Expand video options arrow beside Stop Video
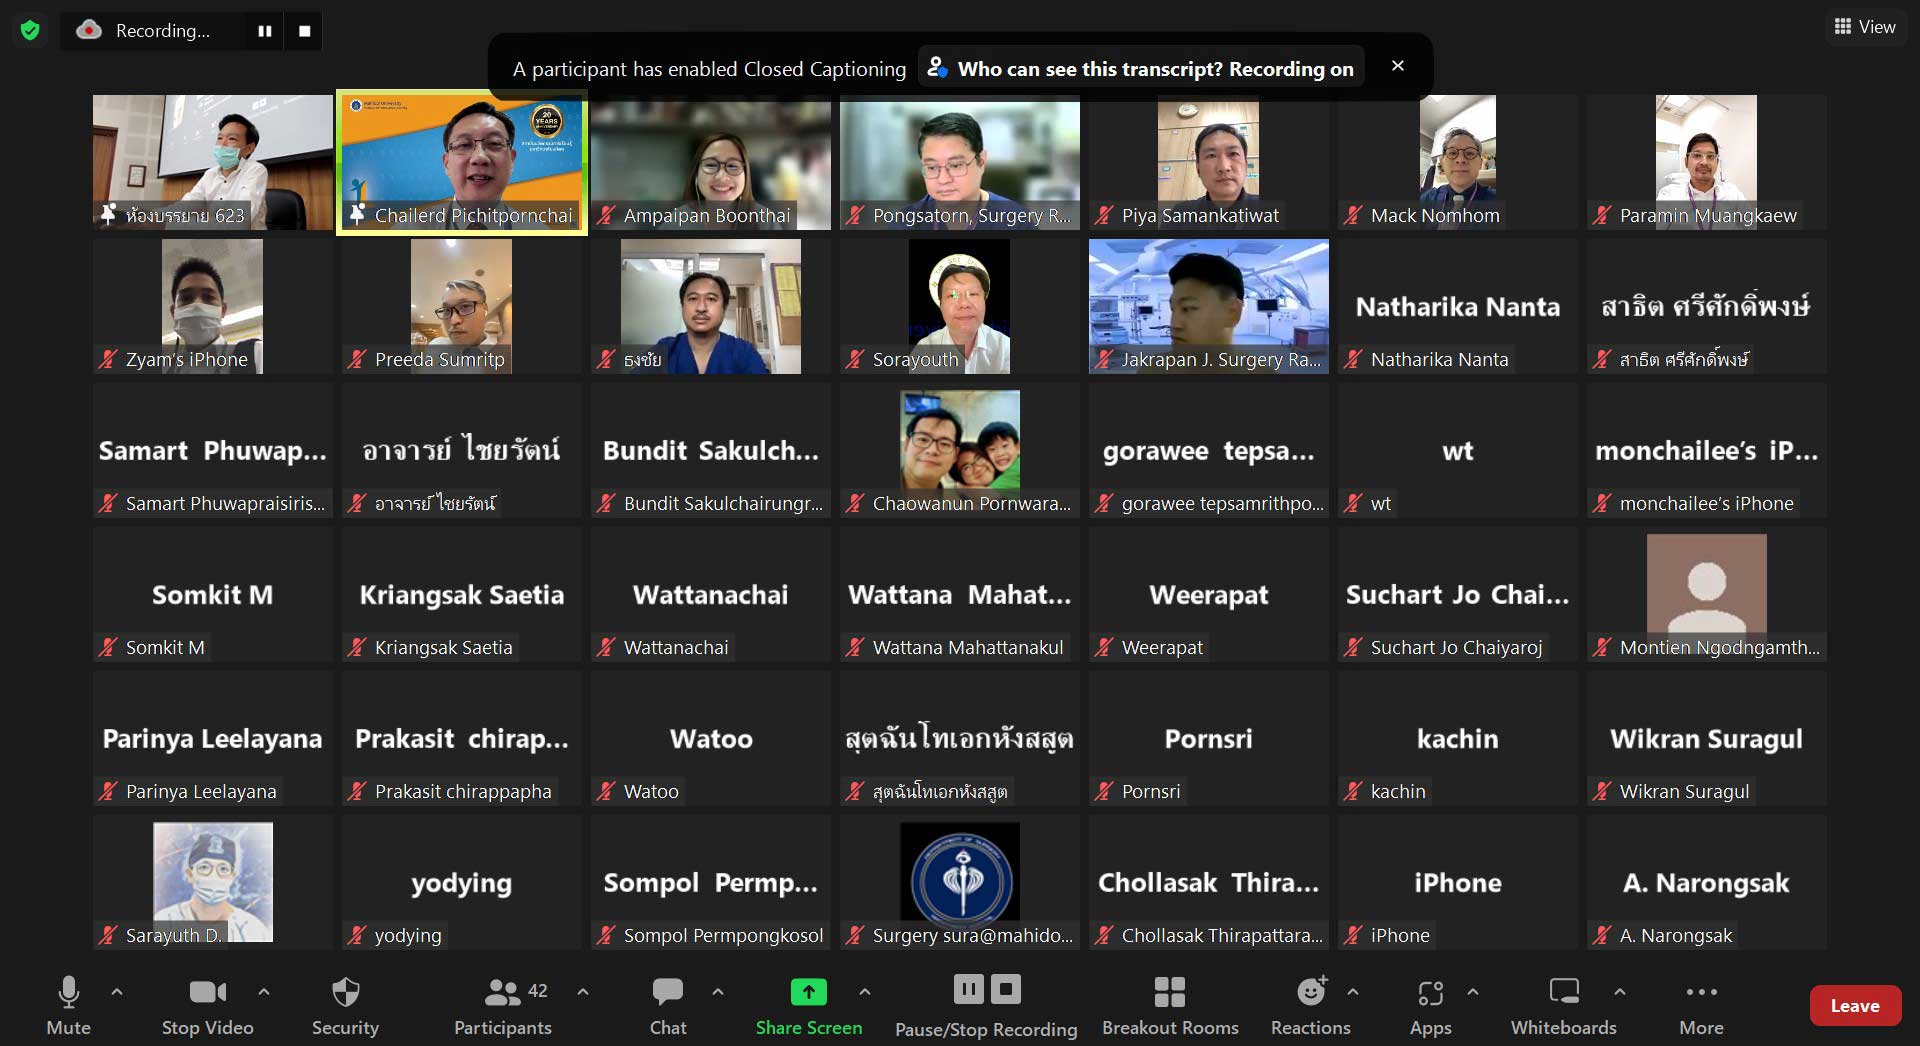Image resolution: width=1920 pixels, height=1046 pixels. (264, 992)
